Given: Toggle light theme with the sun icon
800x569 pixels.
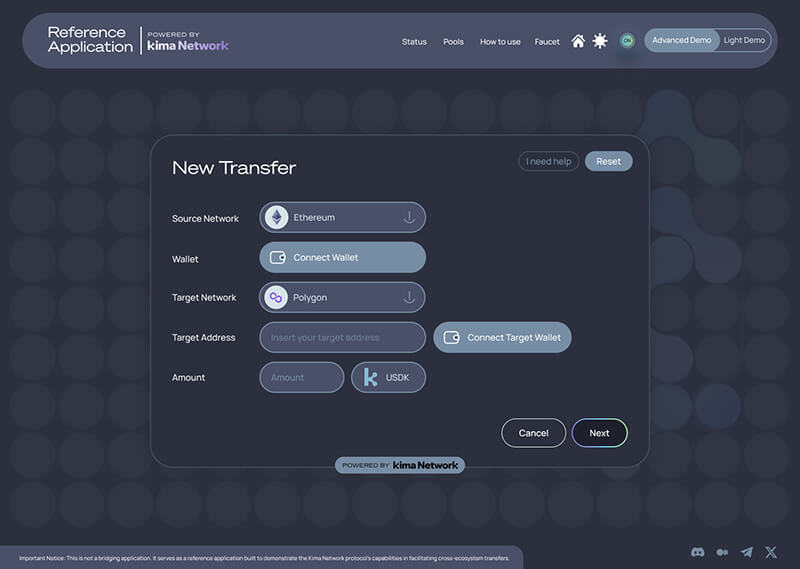Looking at the screenshot, I should click(600, 41).
